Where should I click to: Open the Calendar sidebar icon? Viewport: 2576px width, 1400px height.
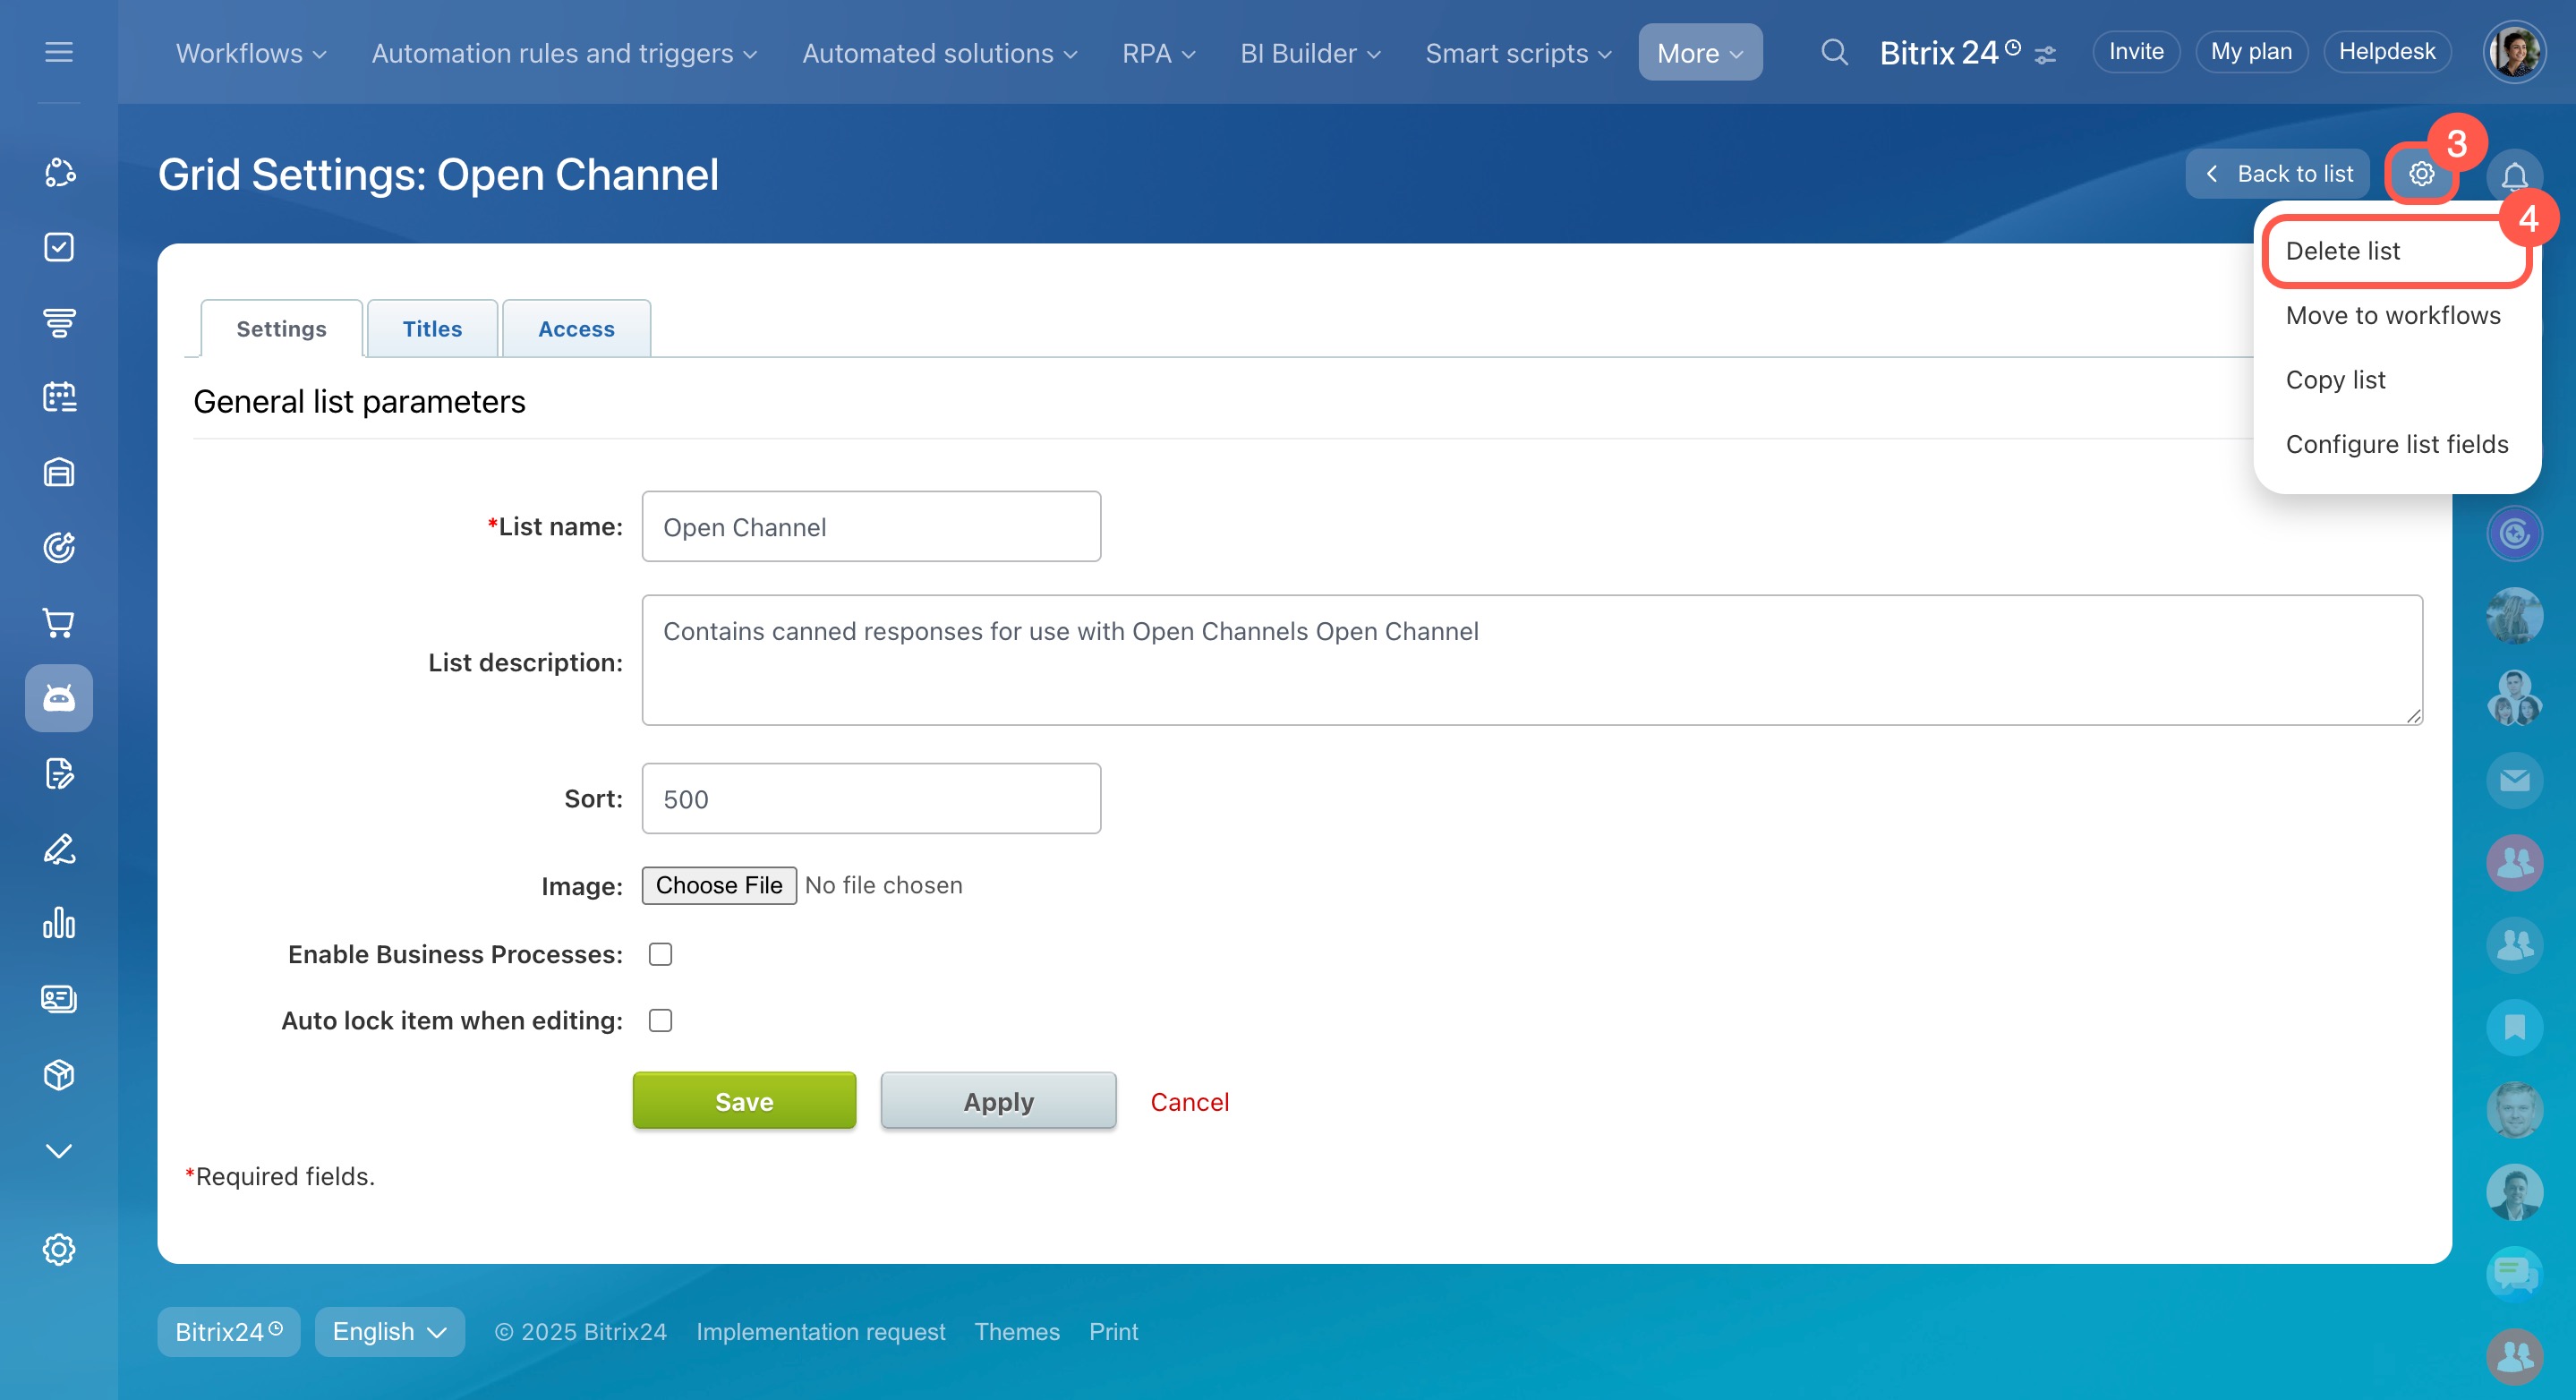click(x=59, y=397)
